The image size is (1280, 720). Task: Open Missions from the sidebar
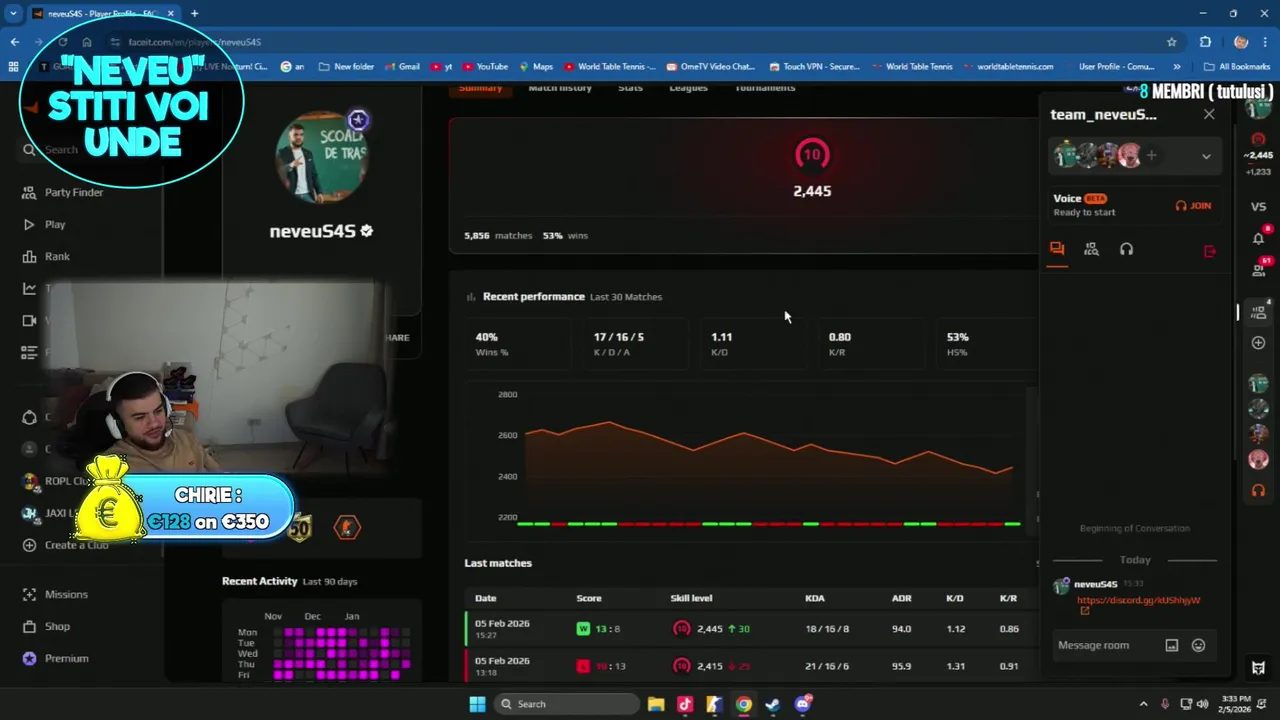pyautogui.click(x=55, y=594)
